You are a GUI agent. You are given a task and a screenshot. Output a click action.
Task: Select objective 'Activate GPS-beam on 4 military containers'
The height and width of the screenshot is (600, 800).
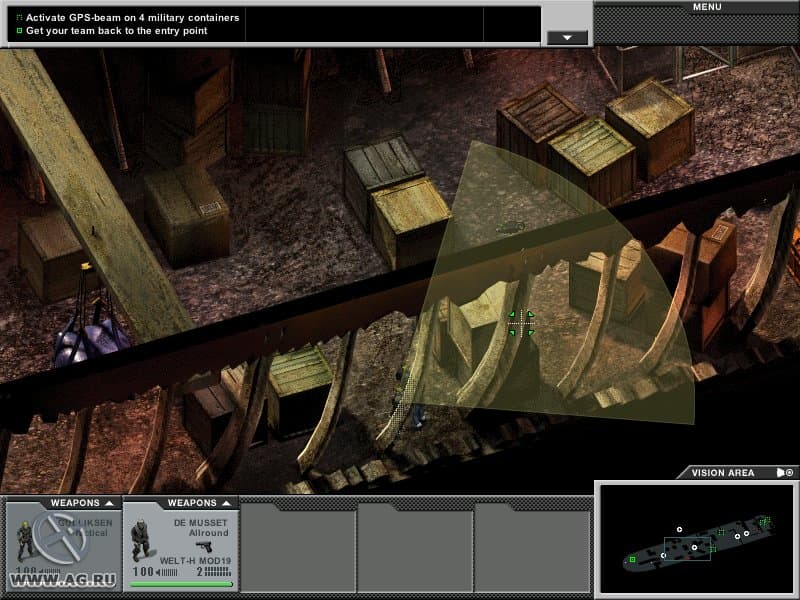tap(132, 17)
